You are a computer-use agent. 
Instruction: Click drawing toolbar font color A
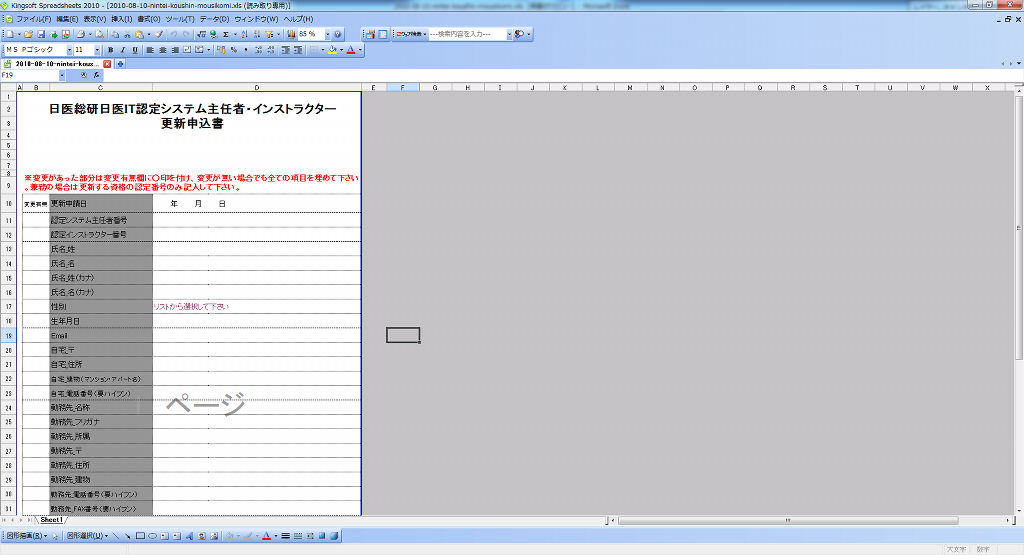[x=266, y=536]
